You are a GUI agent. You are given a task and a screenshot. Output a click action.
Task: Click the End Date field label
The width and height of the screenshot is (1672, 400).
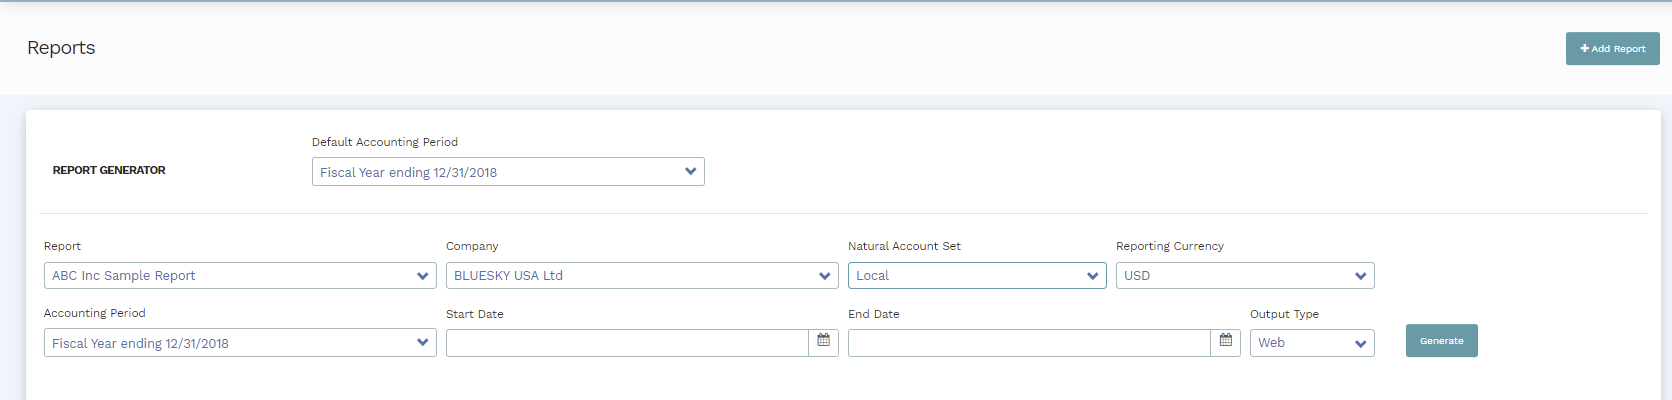[874, 314]
